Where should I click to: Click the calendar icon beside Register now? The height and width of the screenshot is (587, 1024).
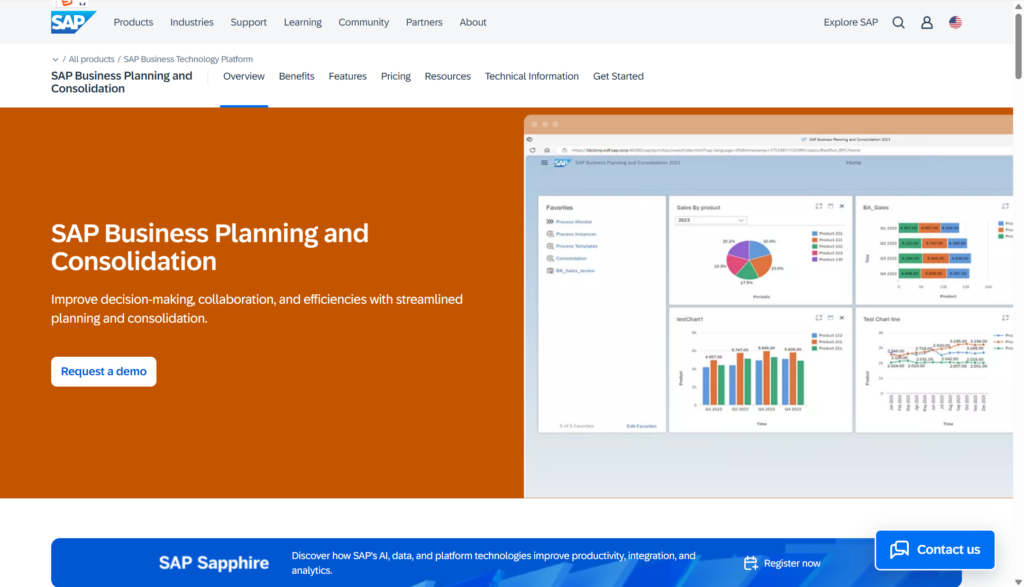pos(750,563)
